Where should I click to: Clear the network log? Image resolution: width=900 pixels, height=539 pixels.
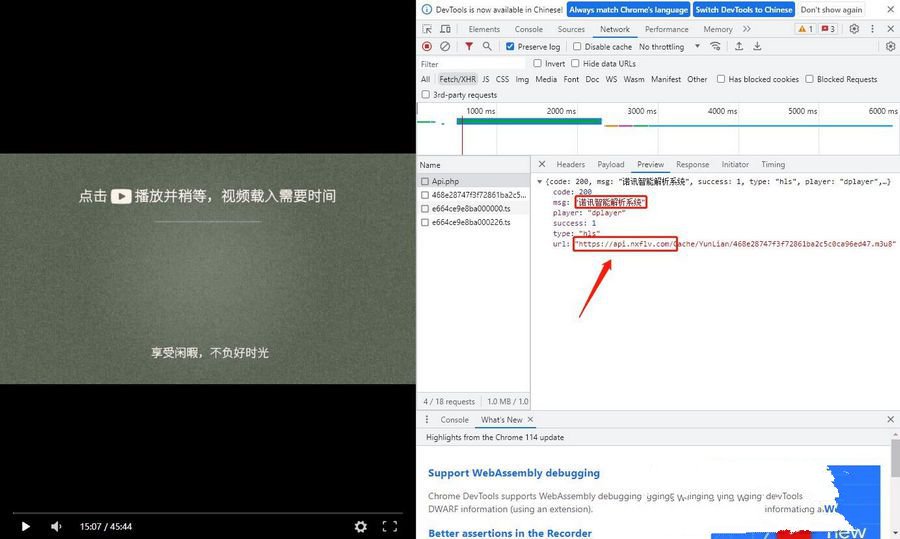point(445,46)
